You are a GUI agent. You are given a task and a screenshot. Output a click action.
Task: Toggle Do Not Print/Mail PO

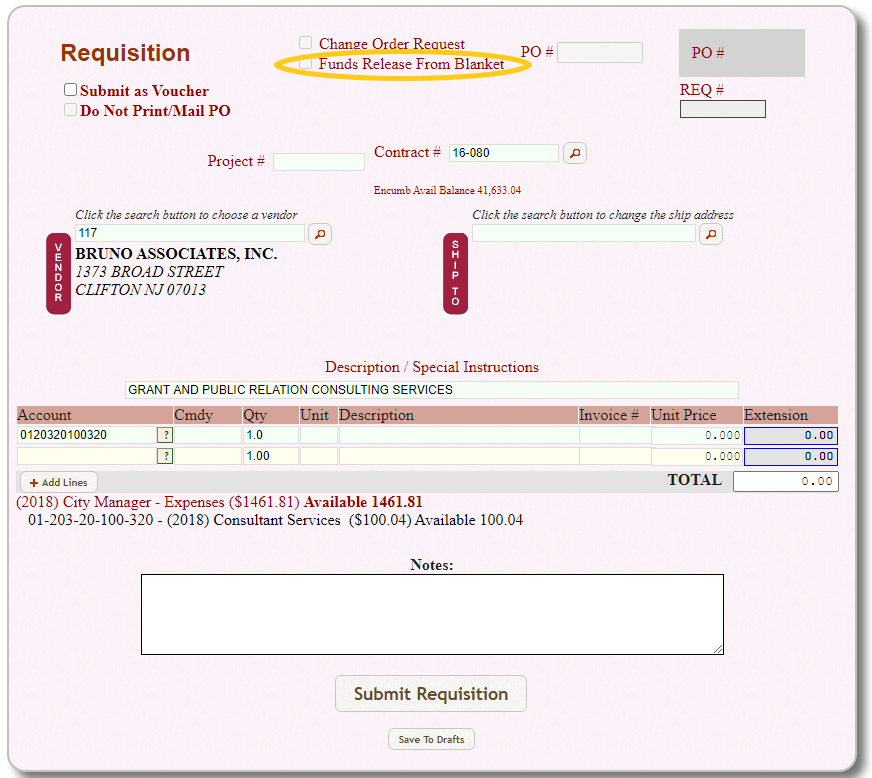tap(70, 109)
